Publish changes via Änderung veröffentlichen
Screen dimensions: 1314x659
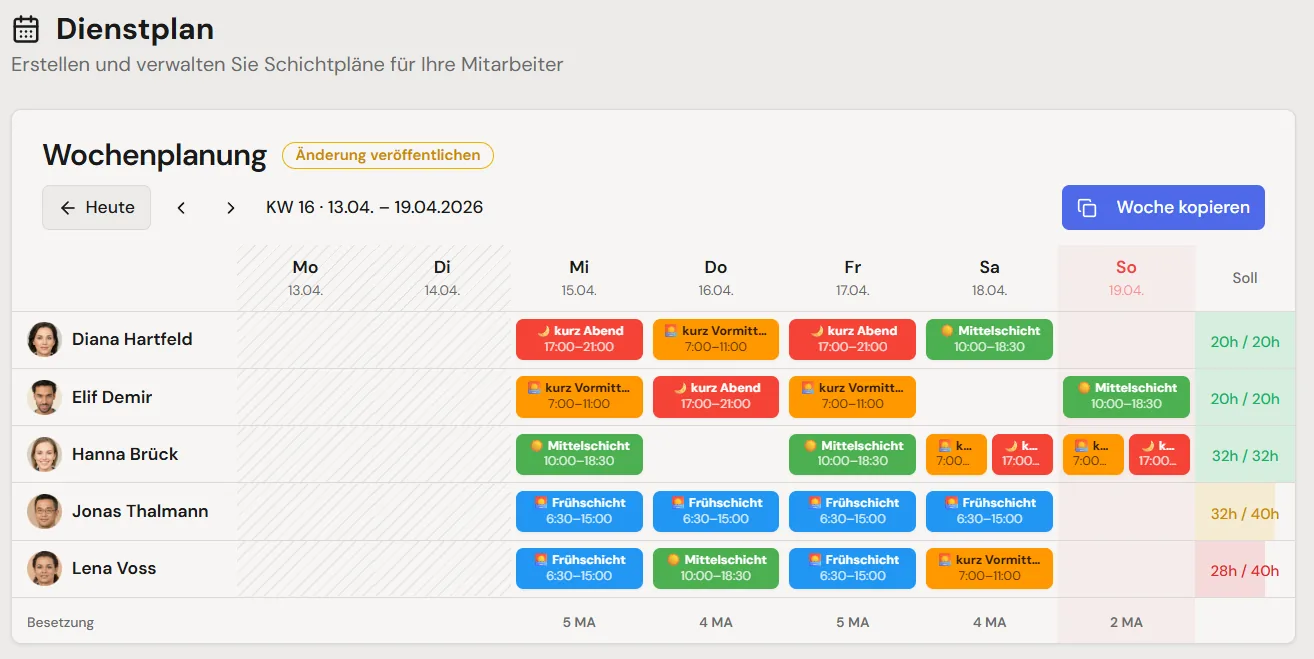[388, 155]
